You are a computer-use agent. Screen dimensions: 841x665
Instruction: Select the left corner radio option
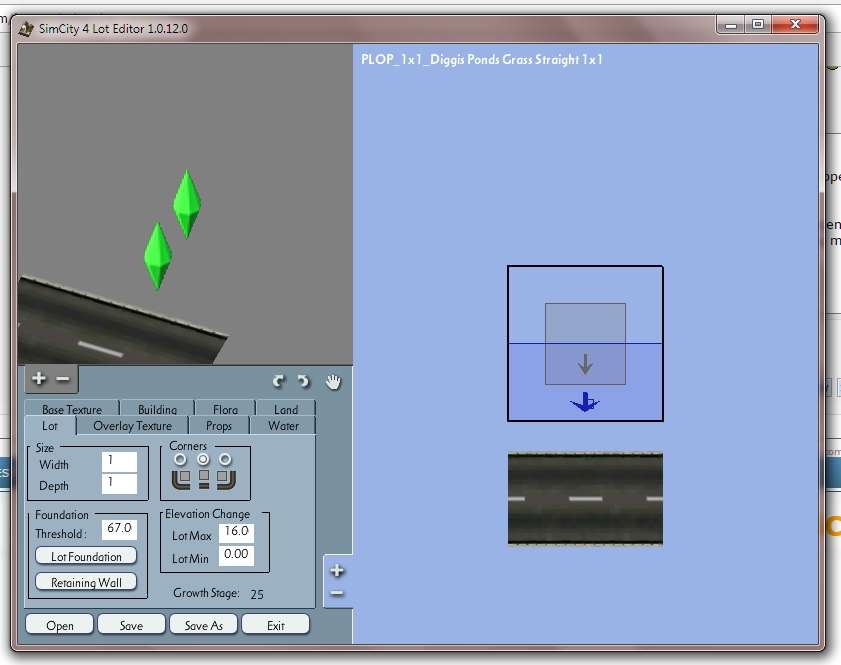coord(180,460)
